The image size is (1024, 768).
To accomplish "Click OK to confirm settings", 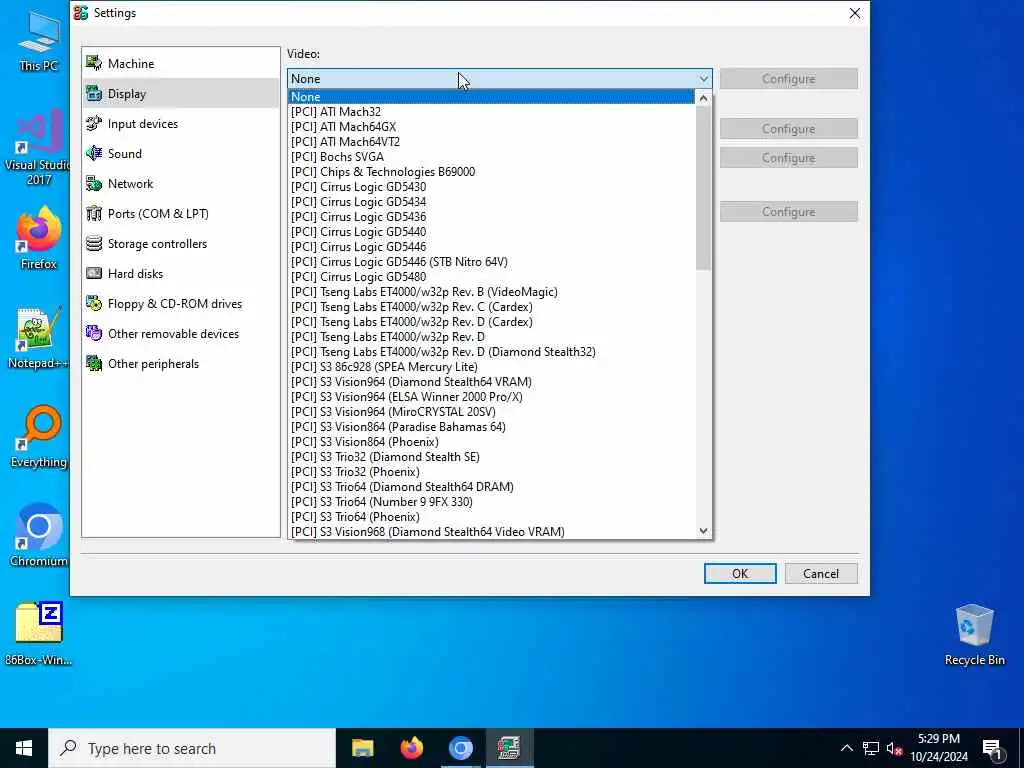I will click(x=740, y=573).
